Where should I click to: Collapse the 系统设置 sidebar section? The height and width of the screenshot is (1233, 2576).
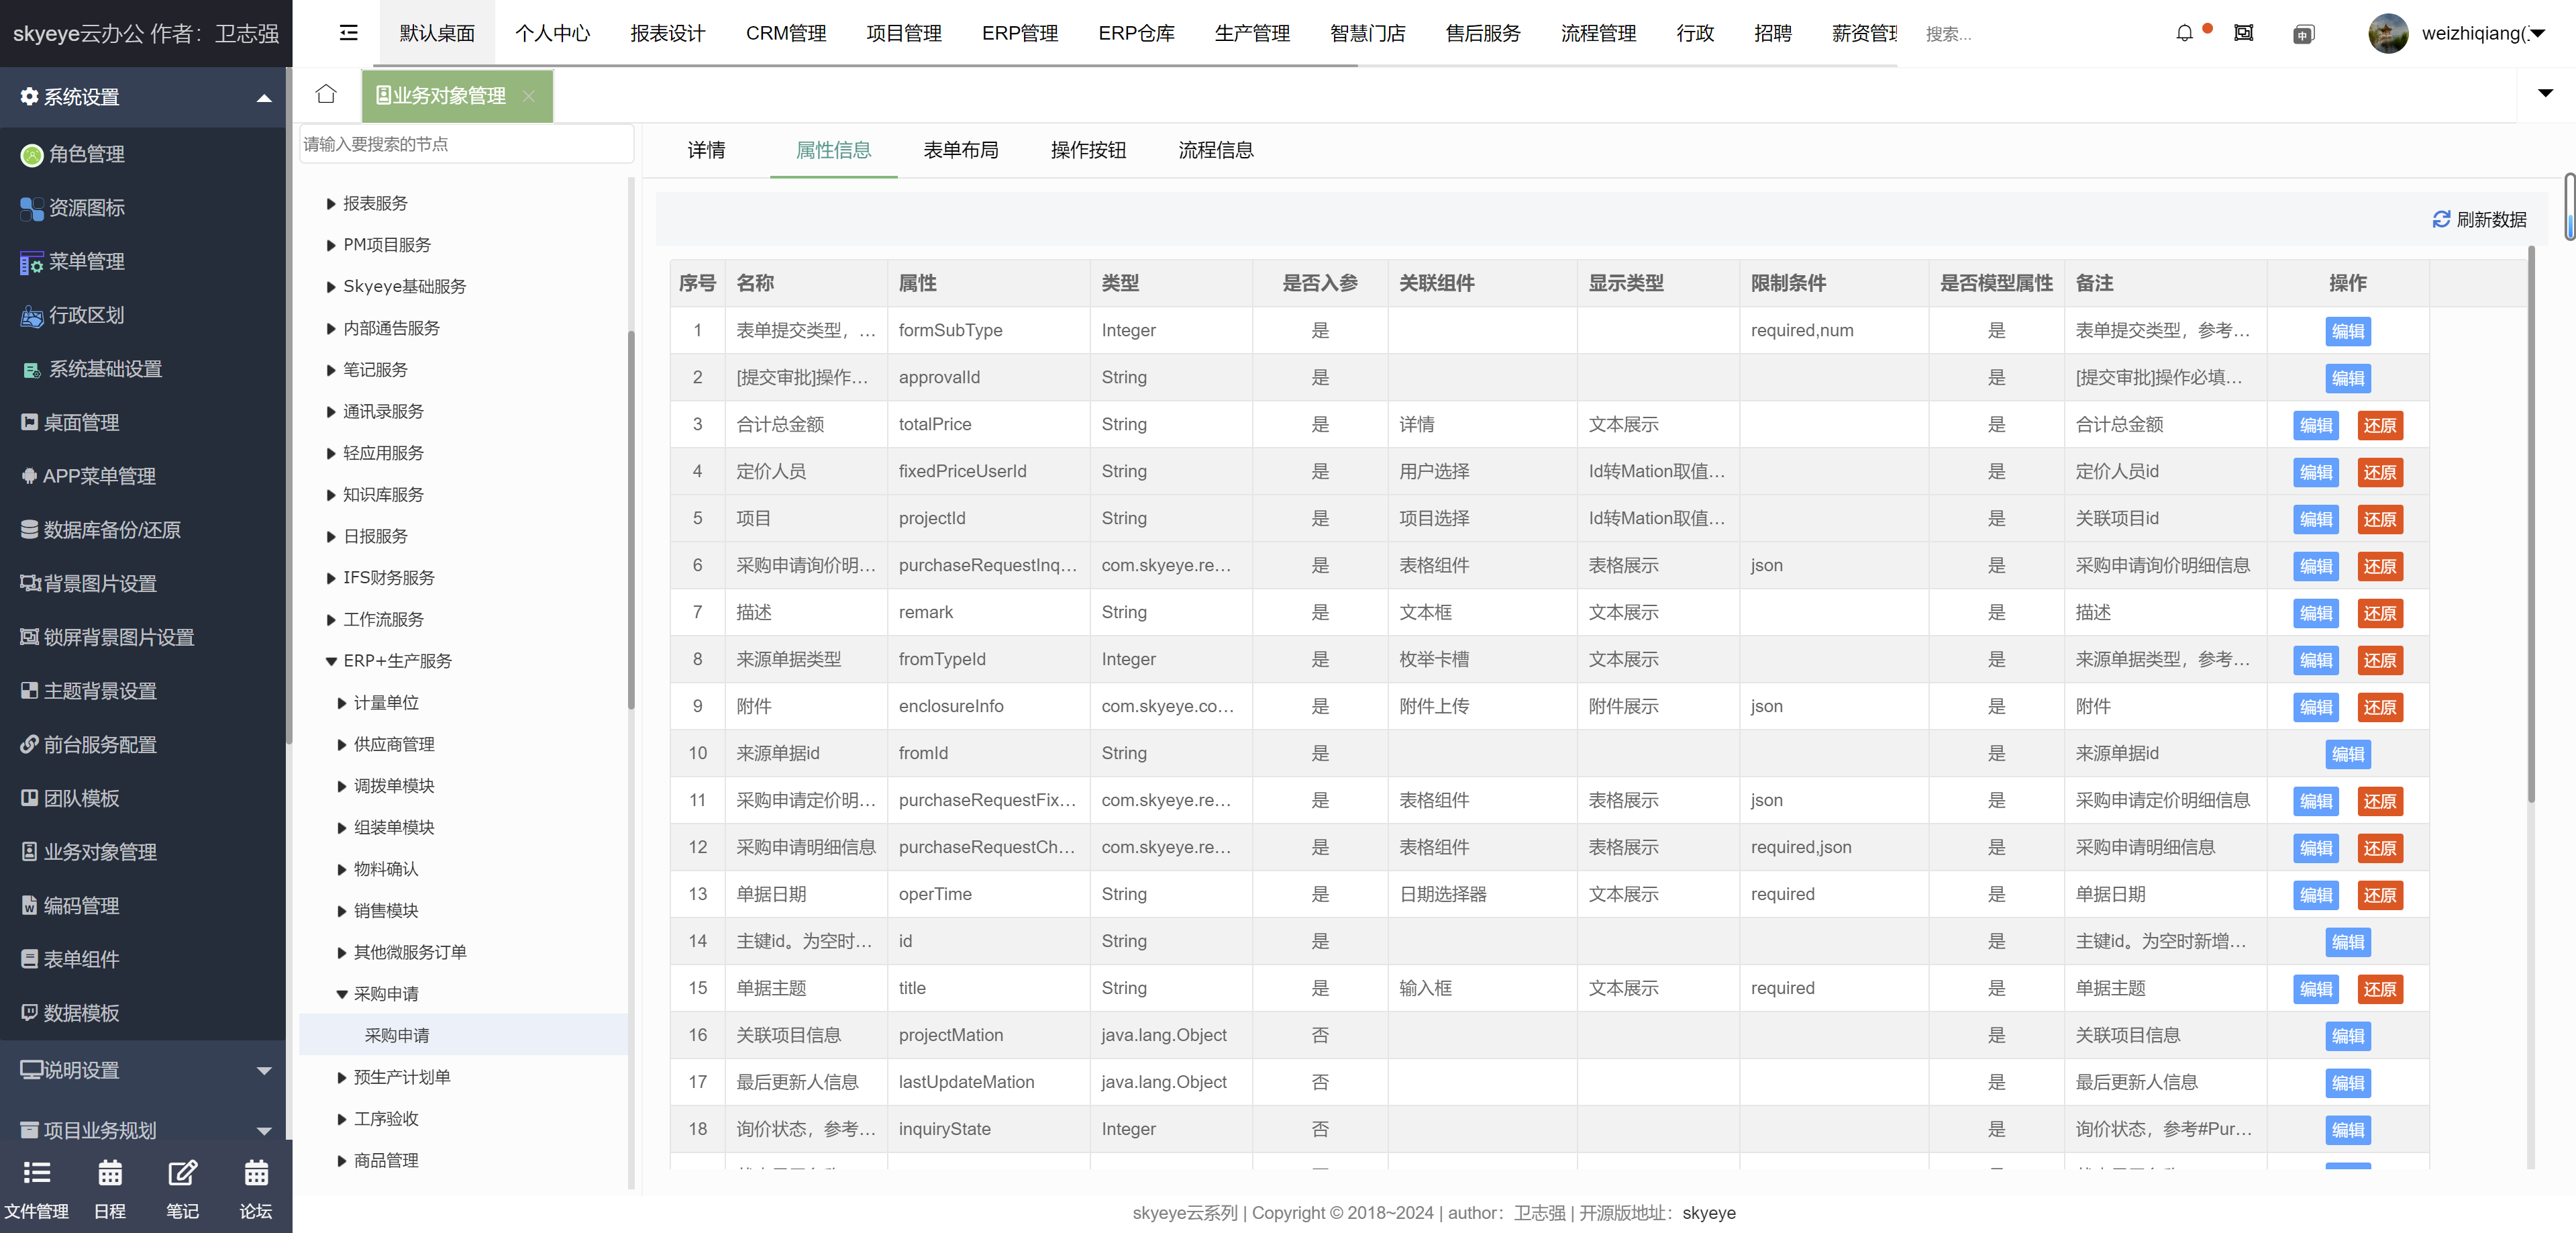(x=264, y=97)
